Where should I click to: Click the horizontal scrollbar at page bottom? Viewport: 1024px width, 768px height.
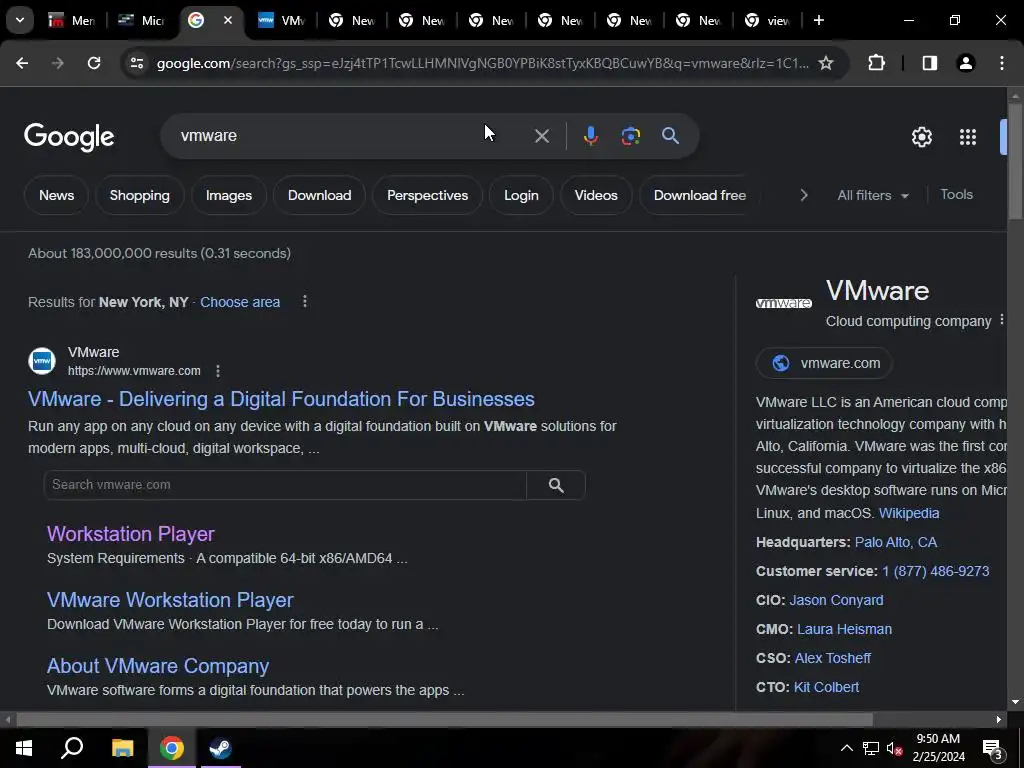(444, 720)
